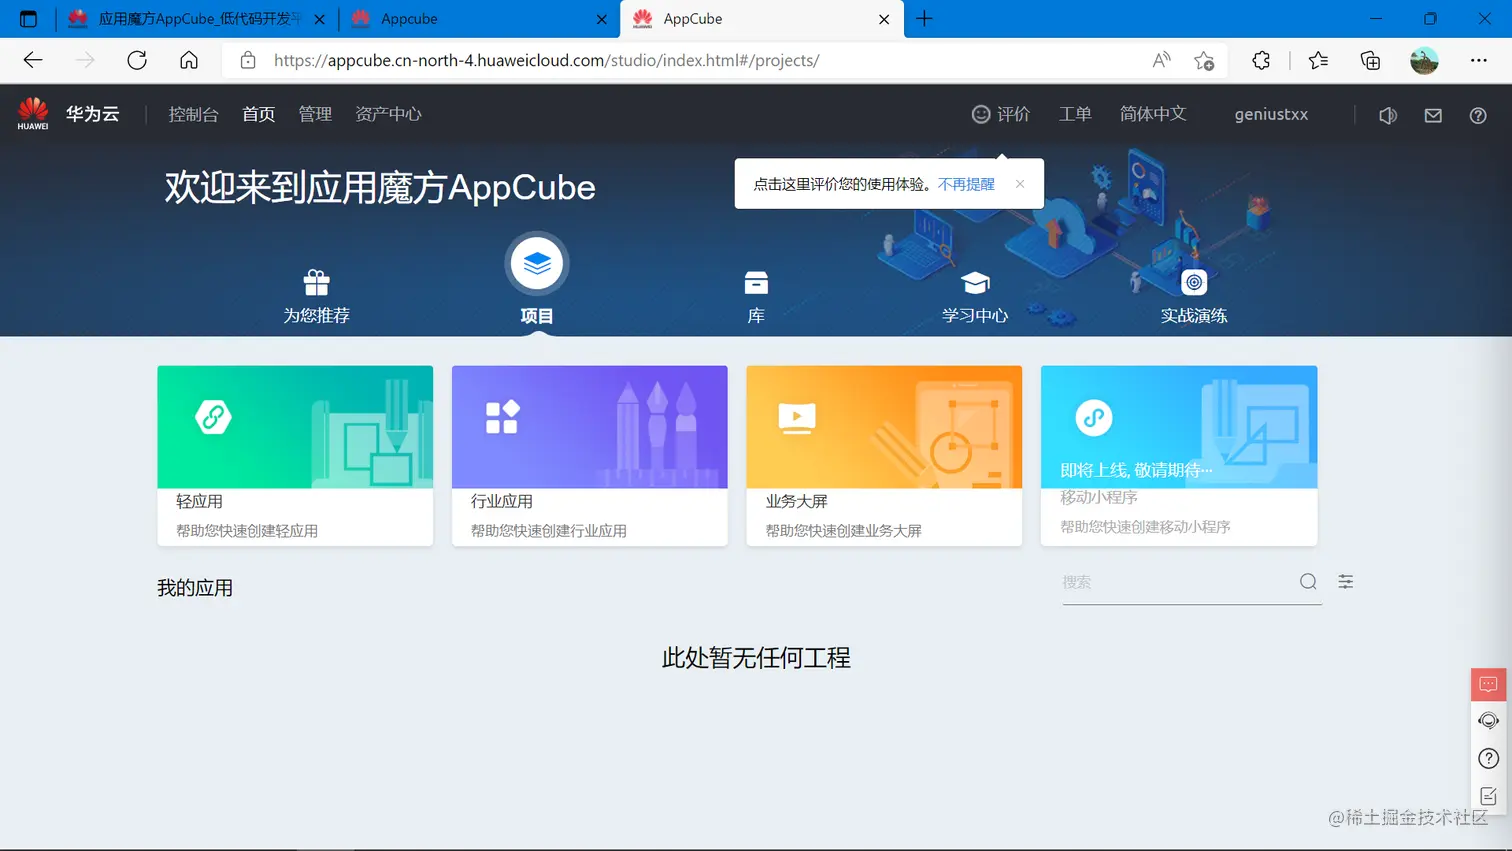This screenshot has width=1512, height=851.
Task: Open the sidebar edit note icon
Action: click(1489, 796)
